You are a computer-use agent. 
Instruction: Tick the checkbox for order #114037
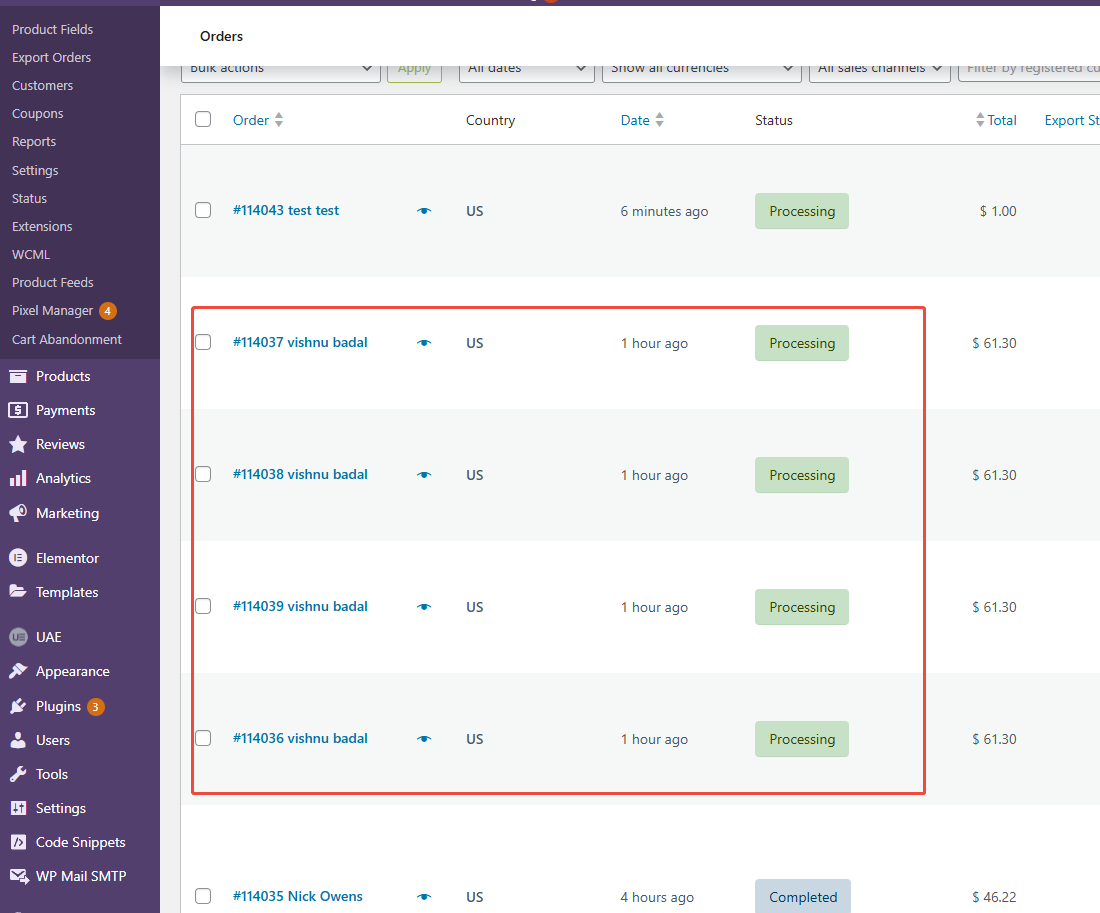pos(203,342)
